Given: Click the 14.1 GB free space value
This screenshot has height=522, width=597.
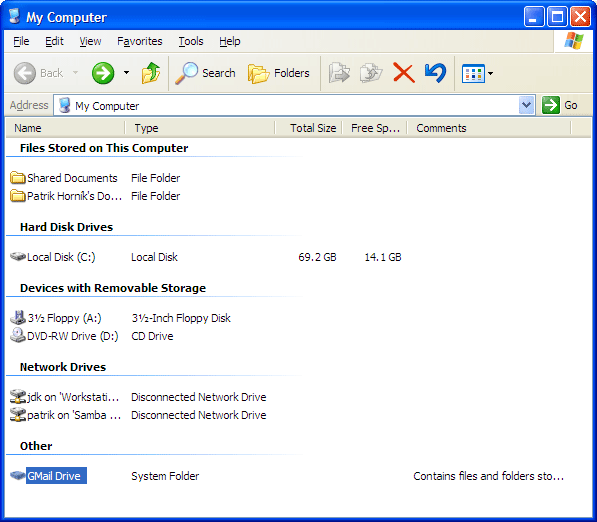Looking at the screenshot, I should (x=383, y=257).
